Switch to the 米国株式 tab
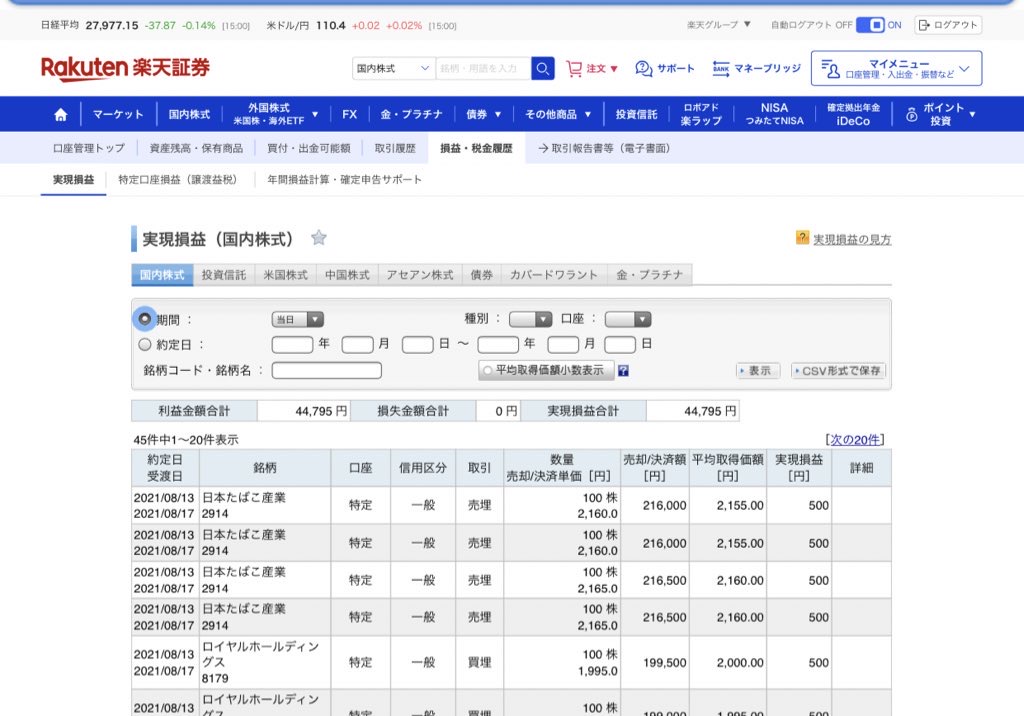This screenshot has height=716, width=1024. (x=285, y=275)
